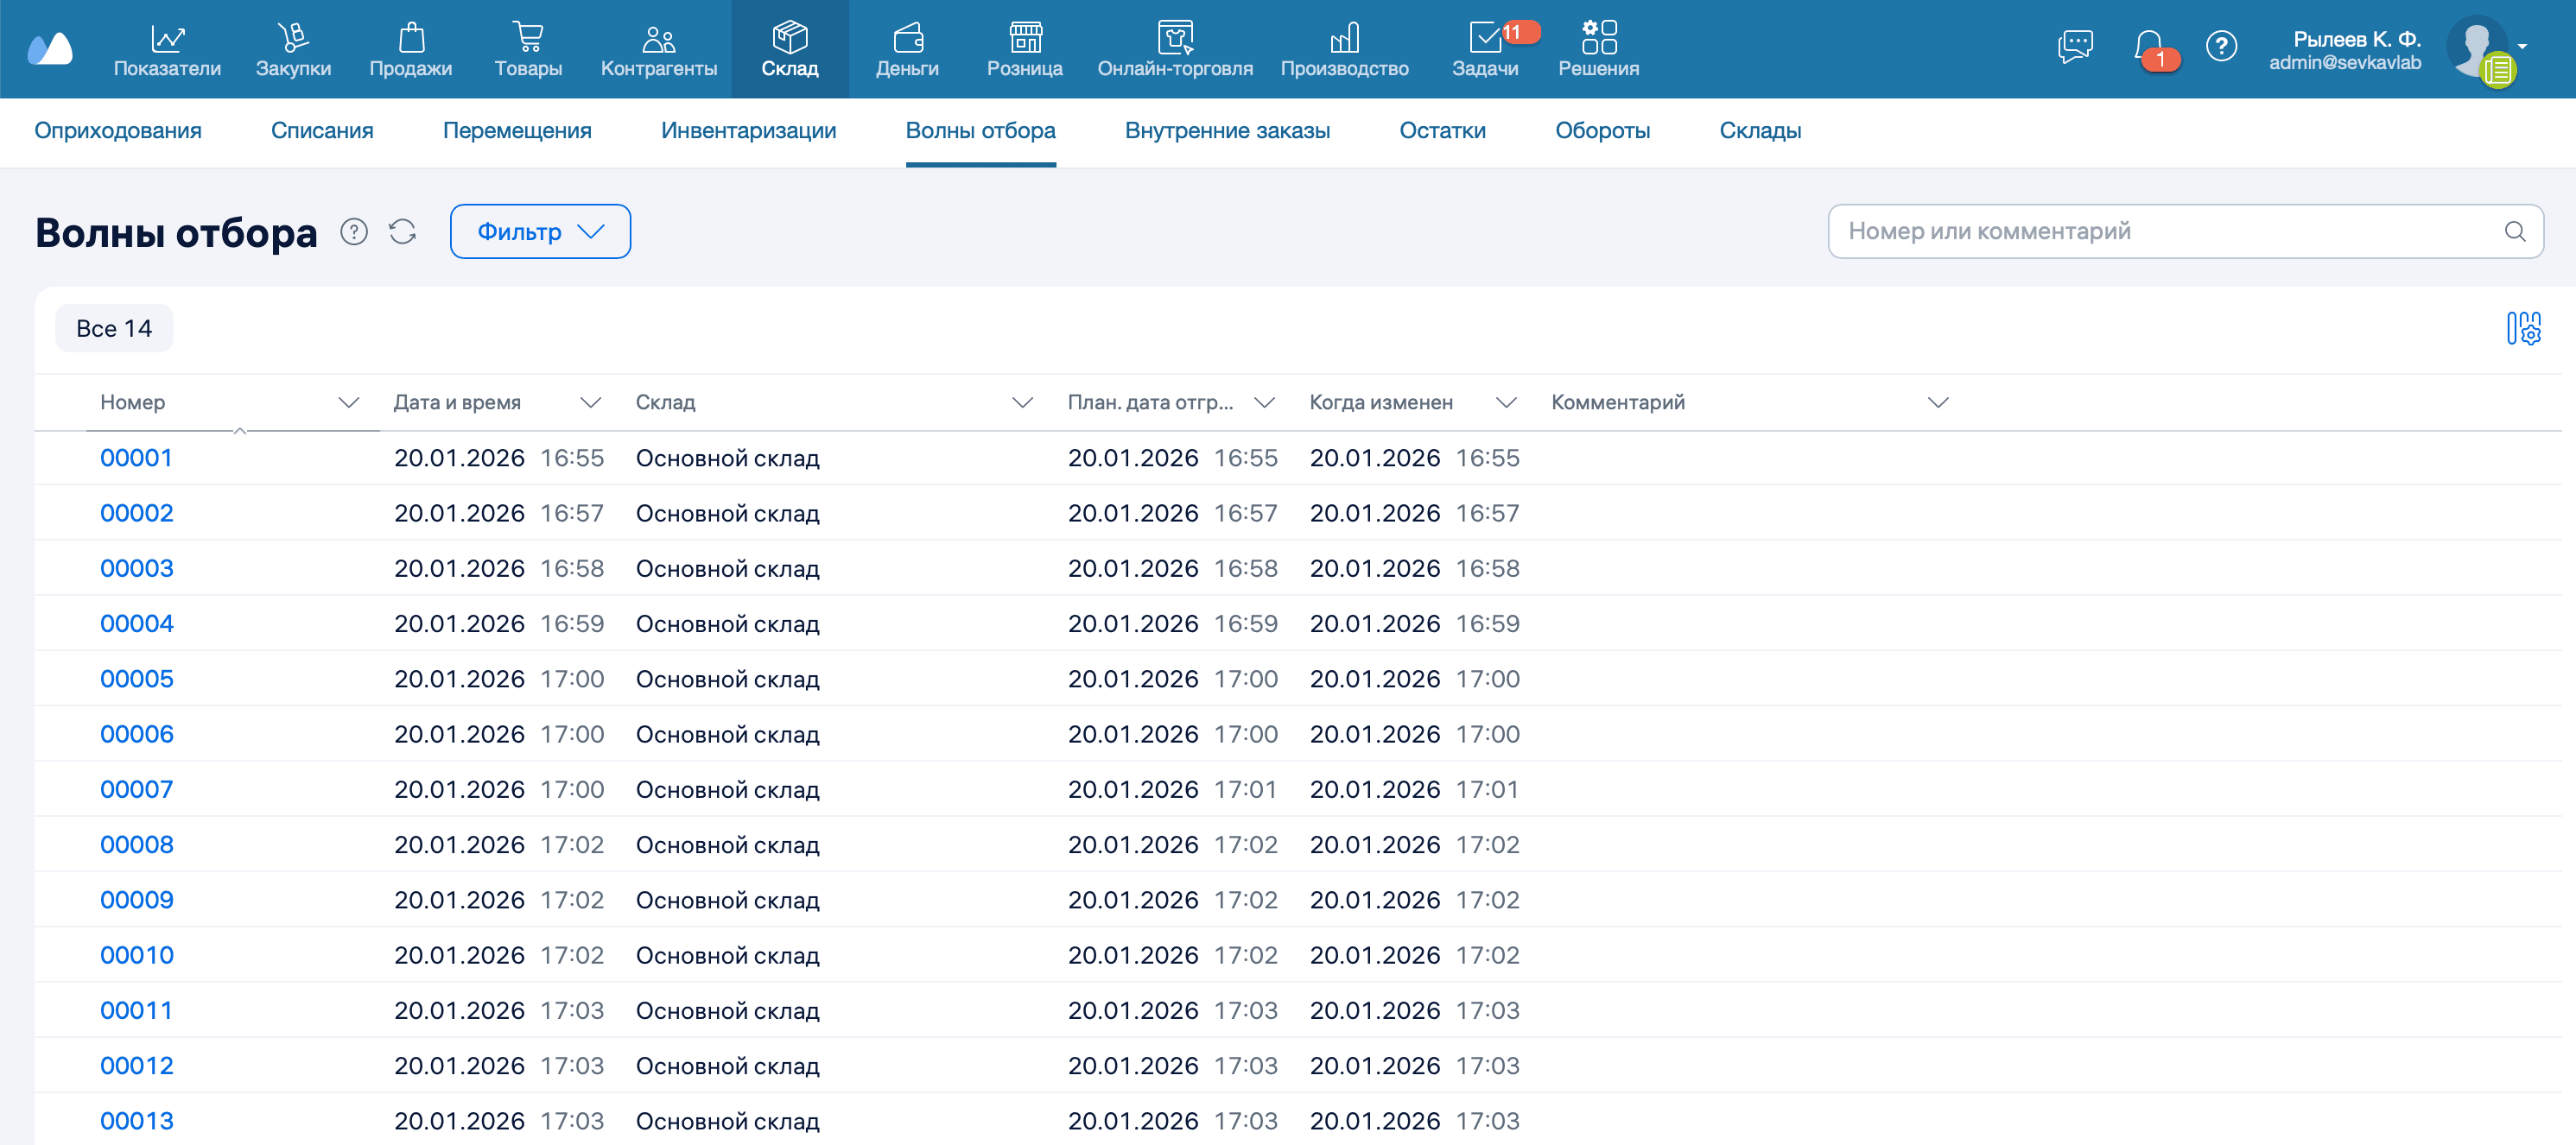Switch to Инвентаризации tab
This screenshot has width=2576, height=1145.
coord(748,131)
